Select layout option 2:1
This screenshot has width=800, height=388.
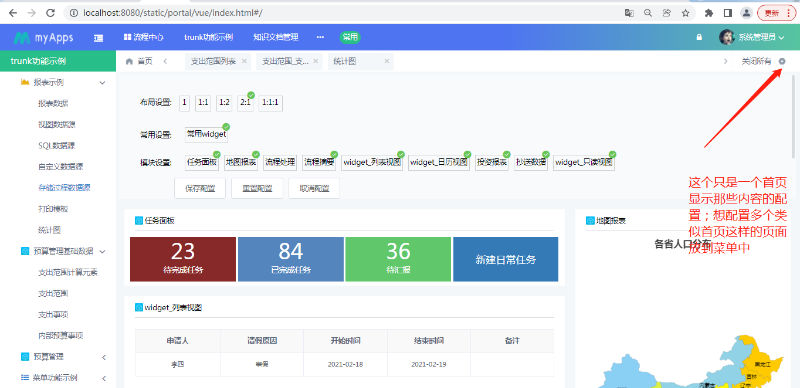pyautogui.click(x=245, y=103)
